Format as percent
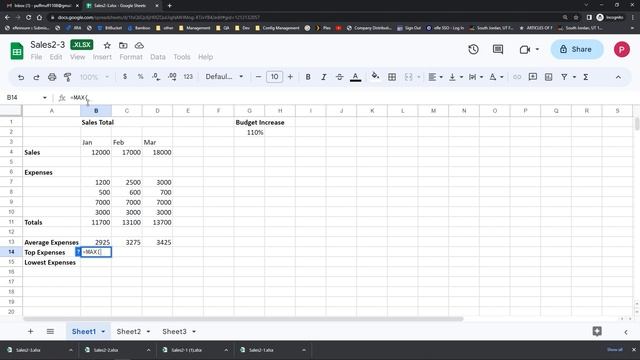 coord(140,77)
